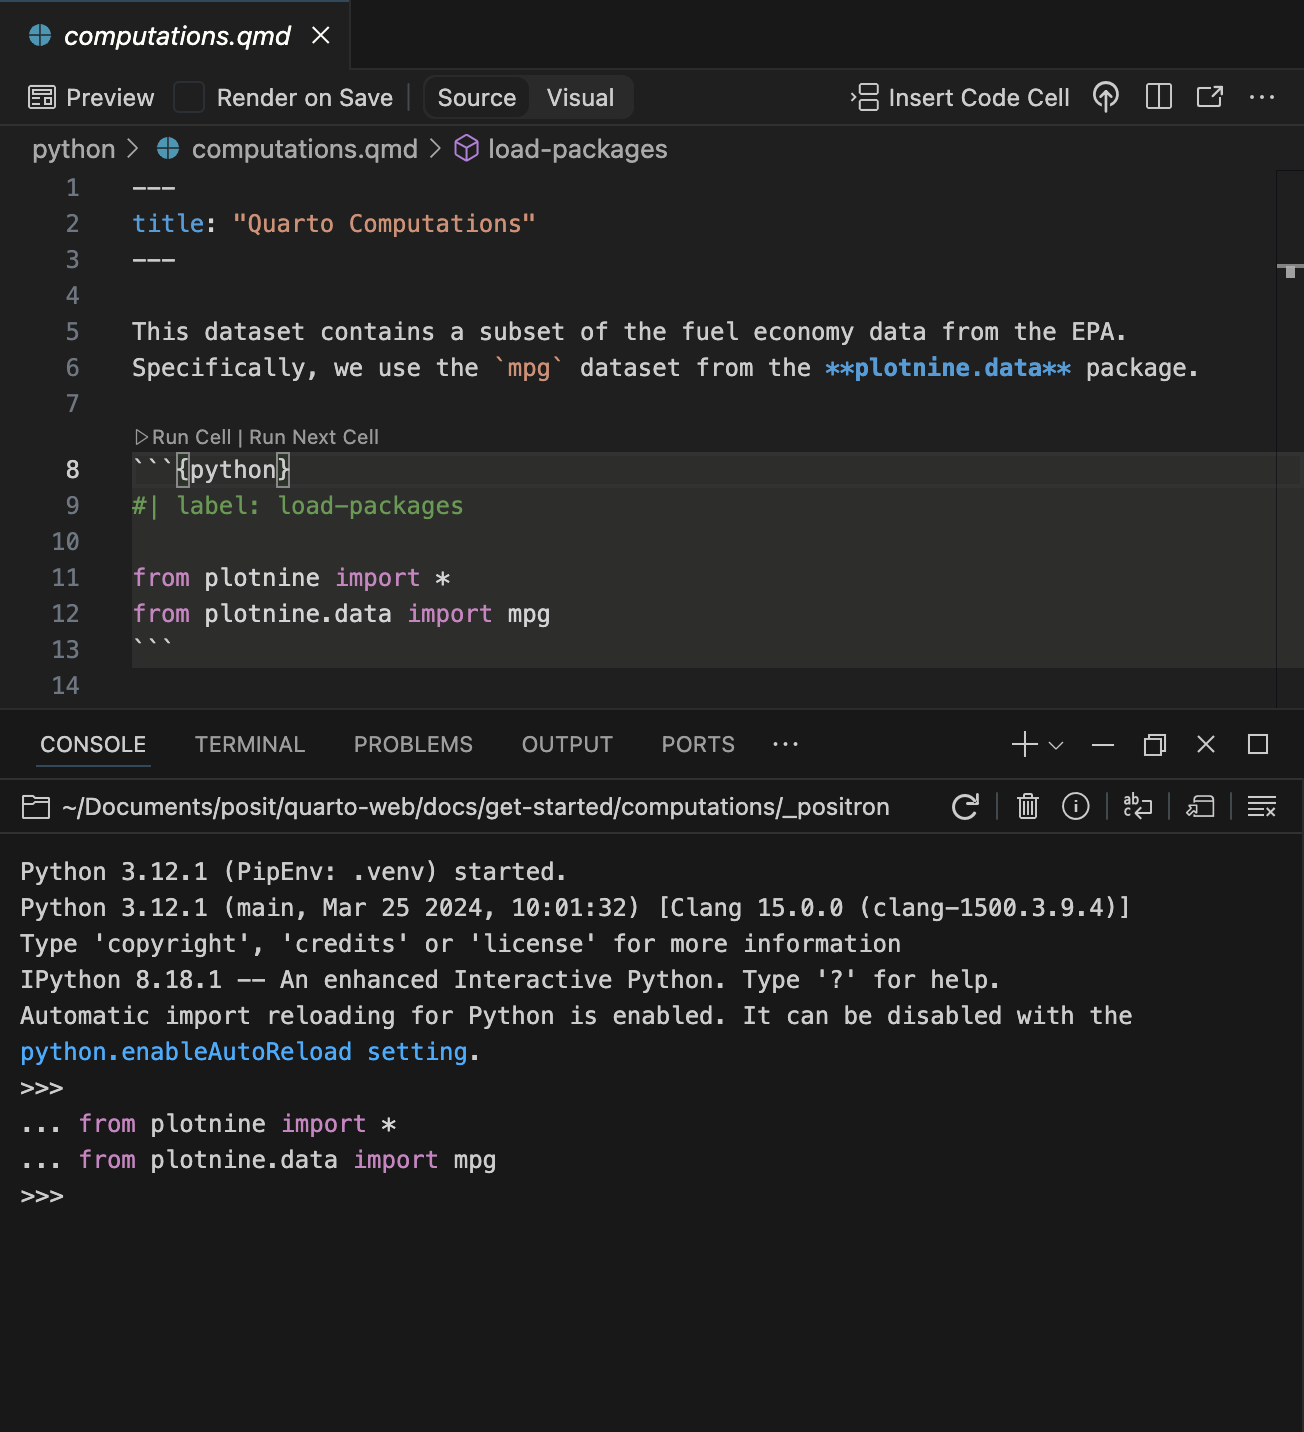Screen dimensions: 1304x1432
Task: Click the python.enableAutoReload setting link
Action: [x=244, y=1052]
